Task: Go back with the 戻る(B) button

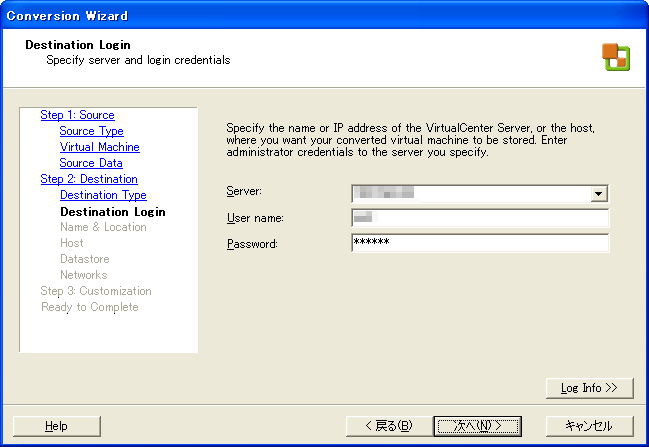Action: pos(389,426)
